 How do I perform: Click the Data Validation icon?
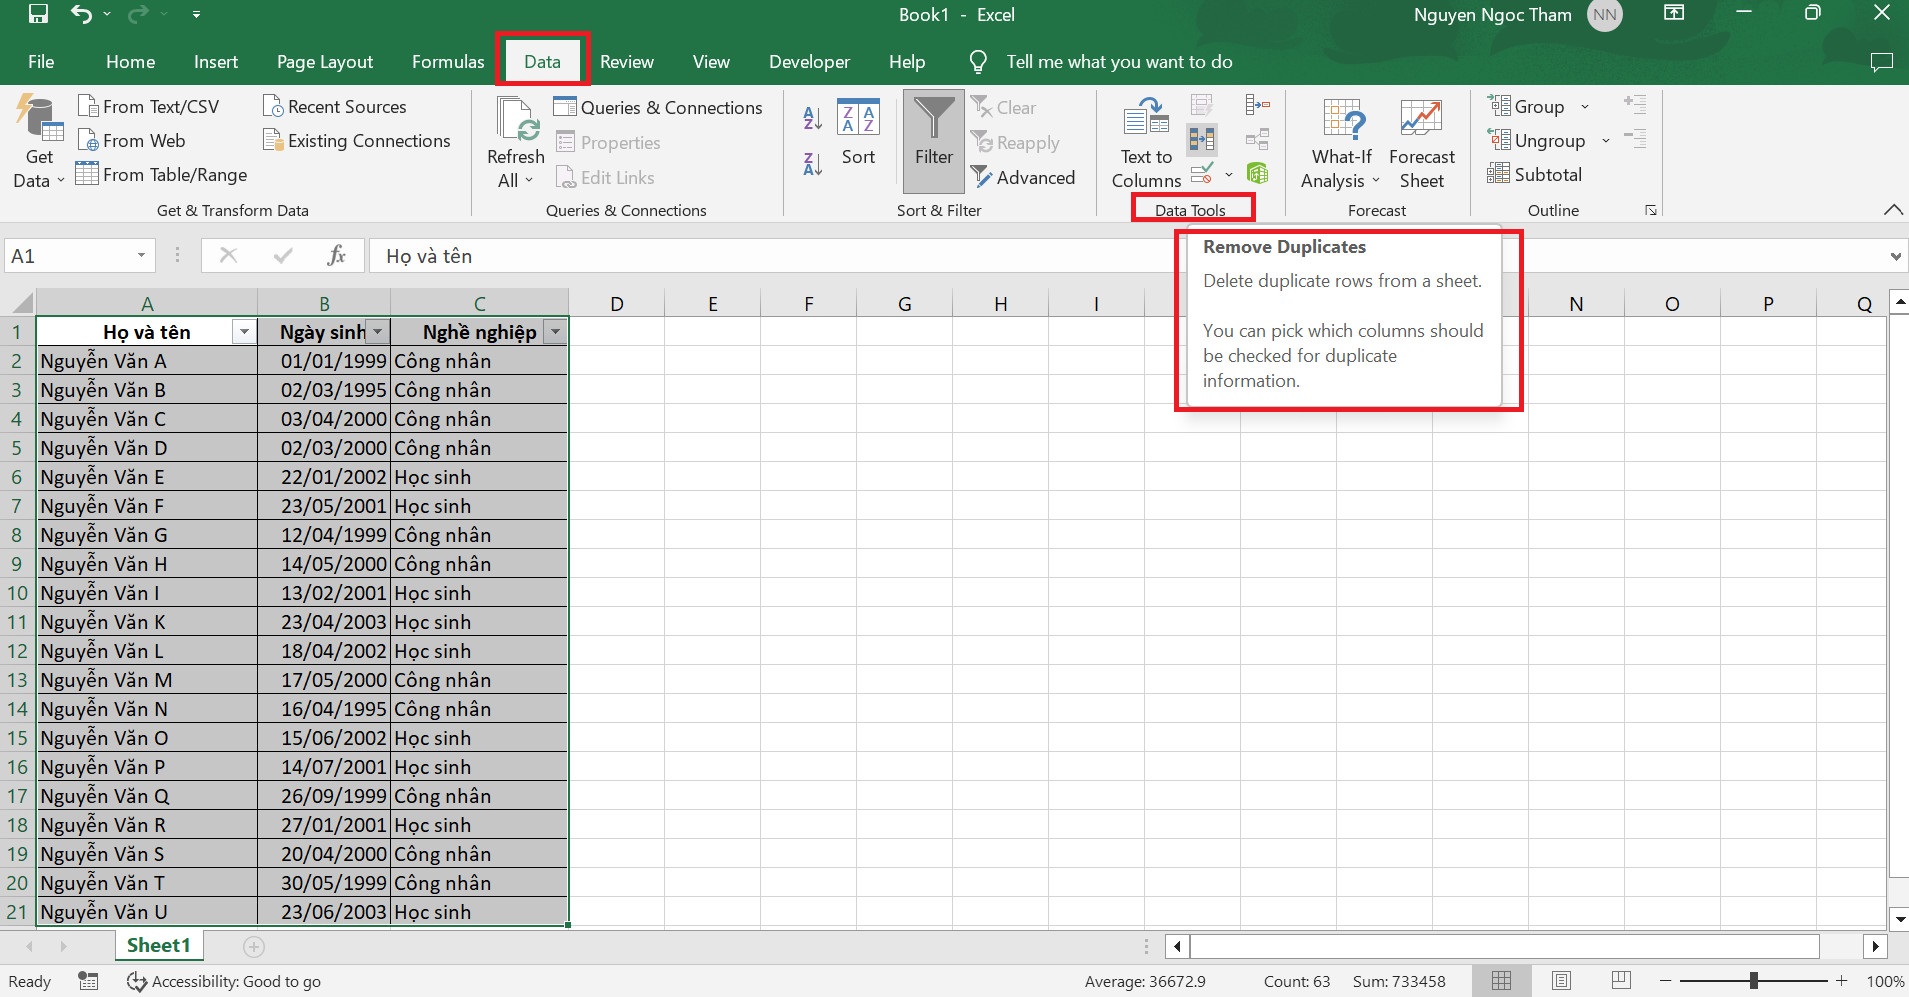(1203, 173)
